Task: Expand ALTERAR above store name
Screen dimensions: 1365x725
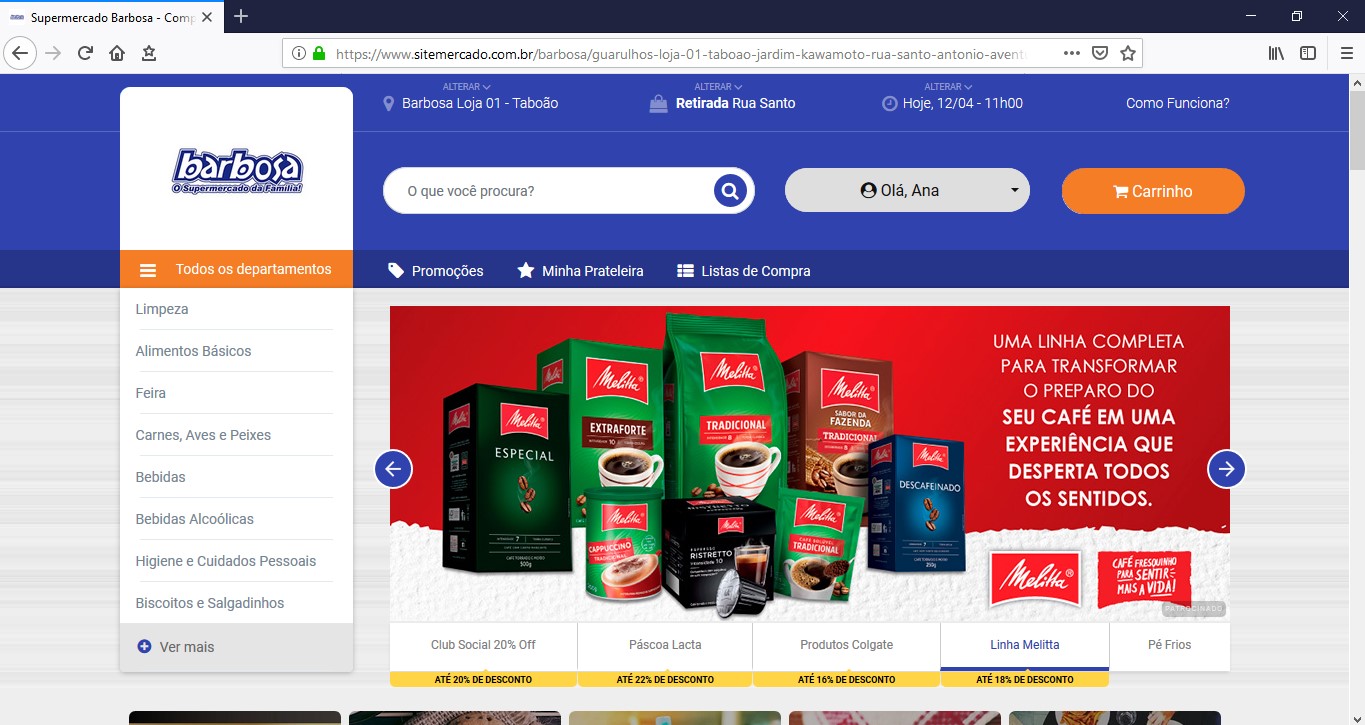Action: click(467, 87)
